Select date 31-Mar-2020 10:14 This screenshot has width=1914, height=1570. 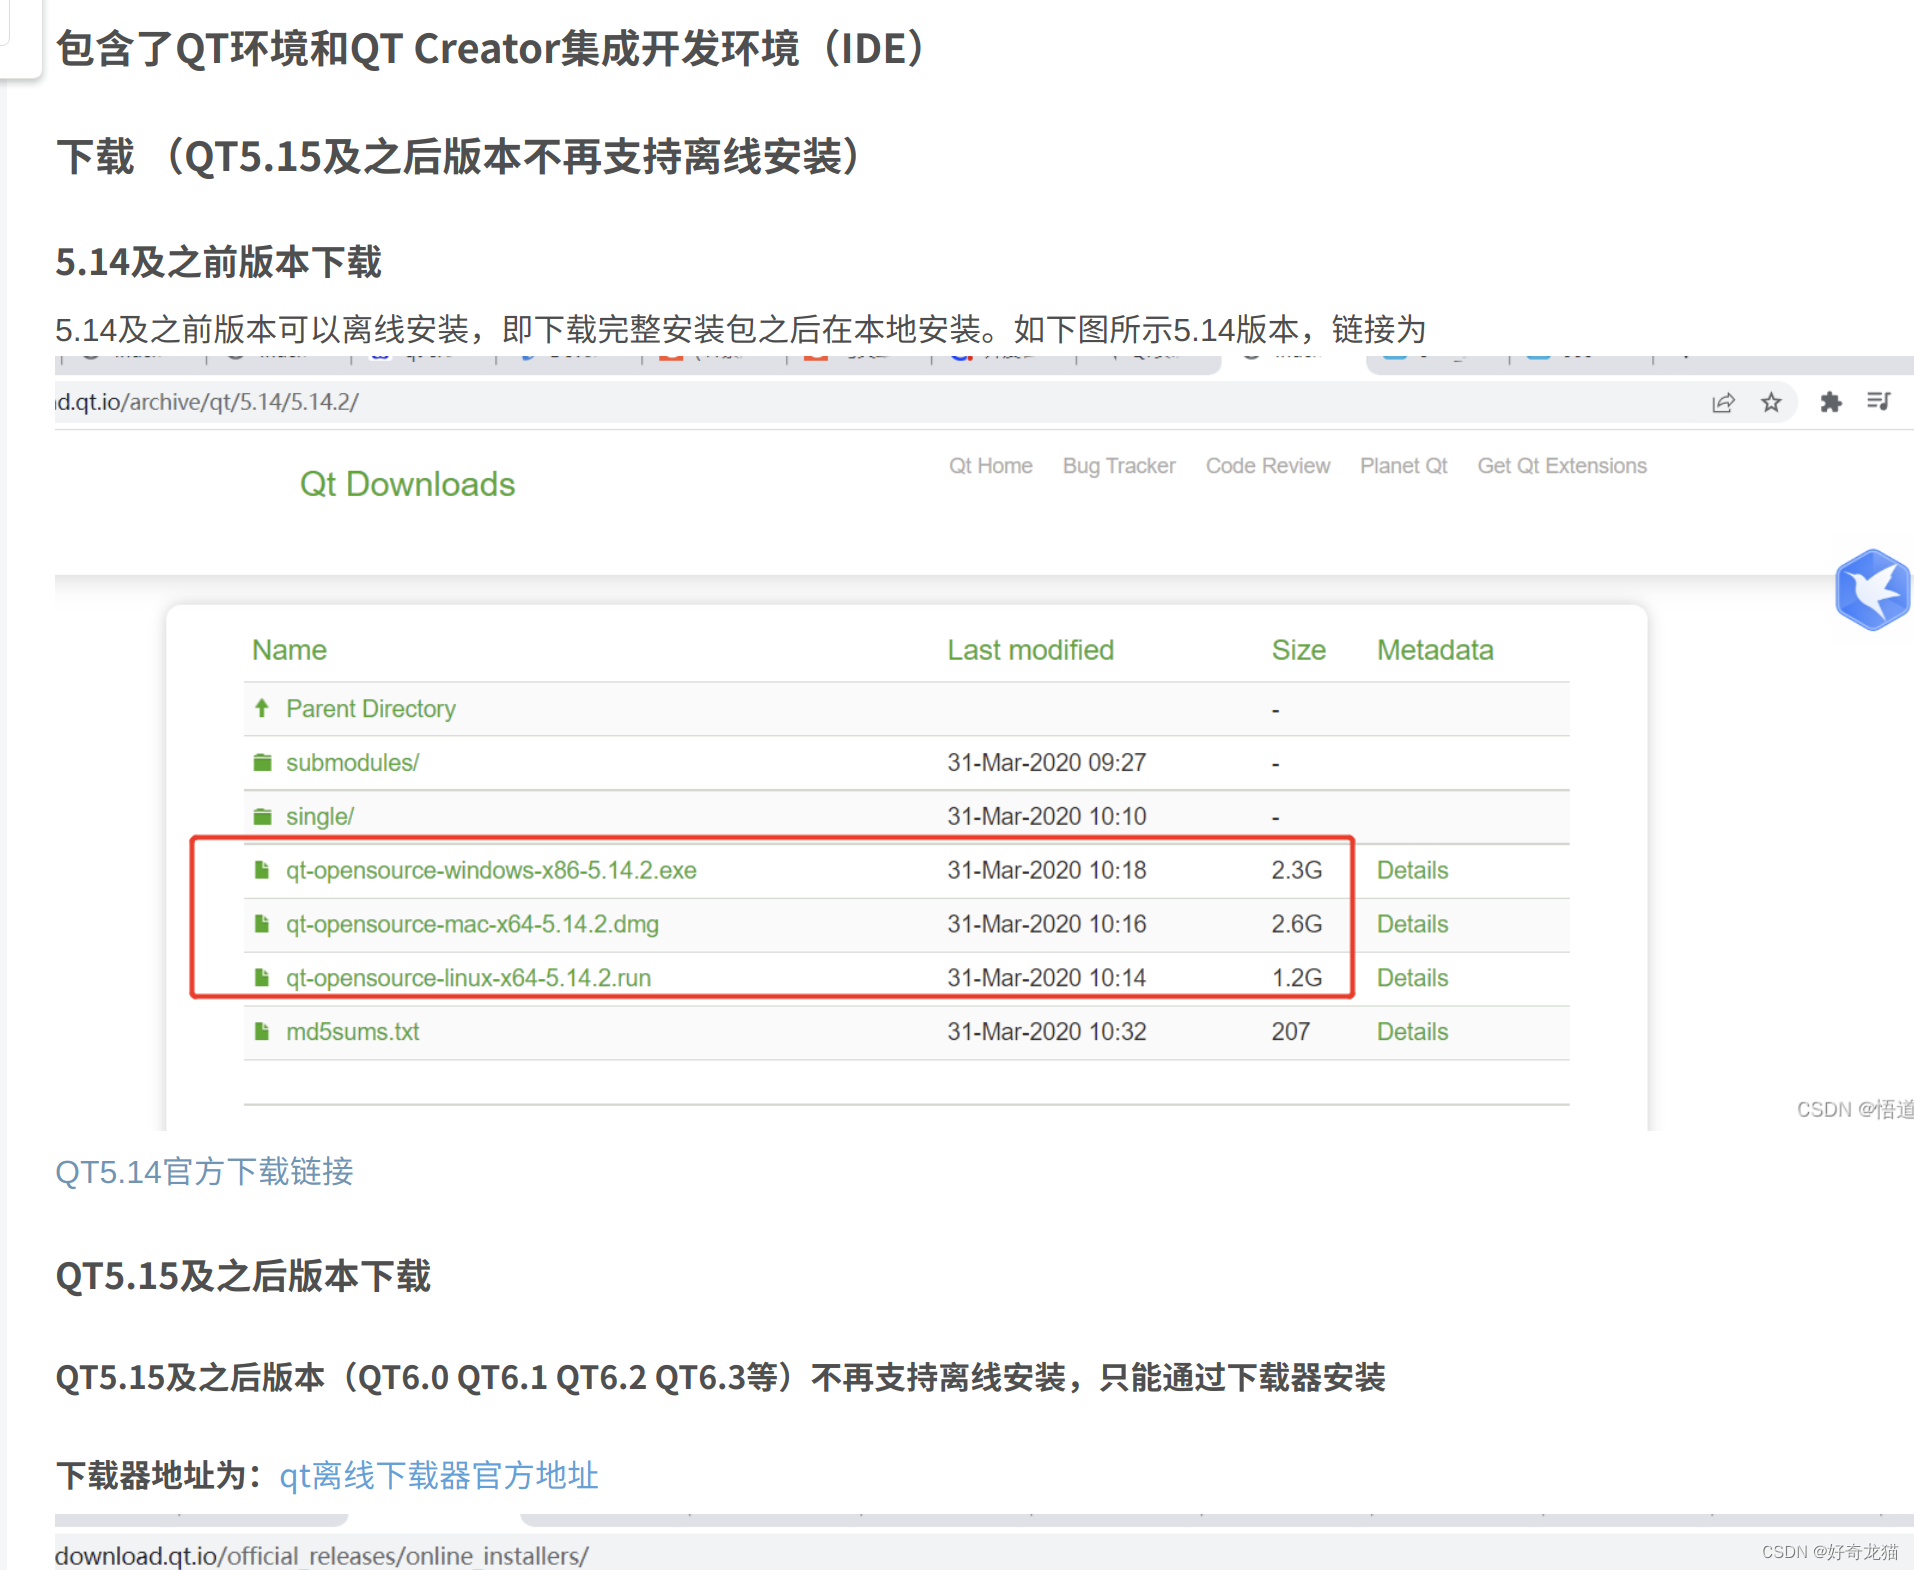pos(1046,978)
